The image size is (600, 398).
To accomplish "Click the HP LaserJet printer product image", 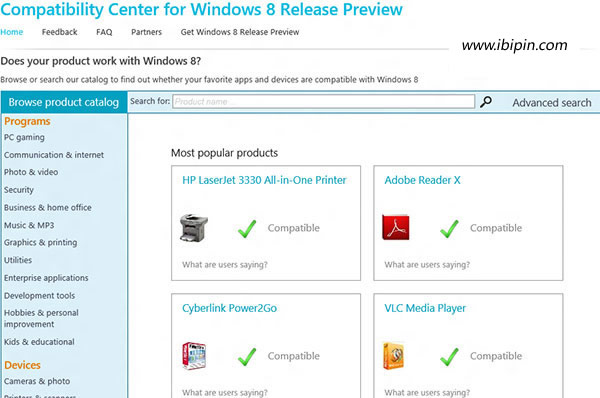I will pos(194,228).
